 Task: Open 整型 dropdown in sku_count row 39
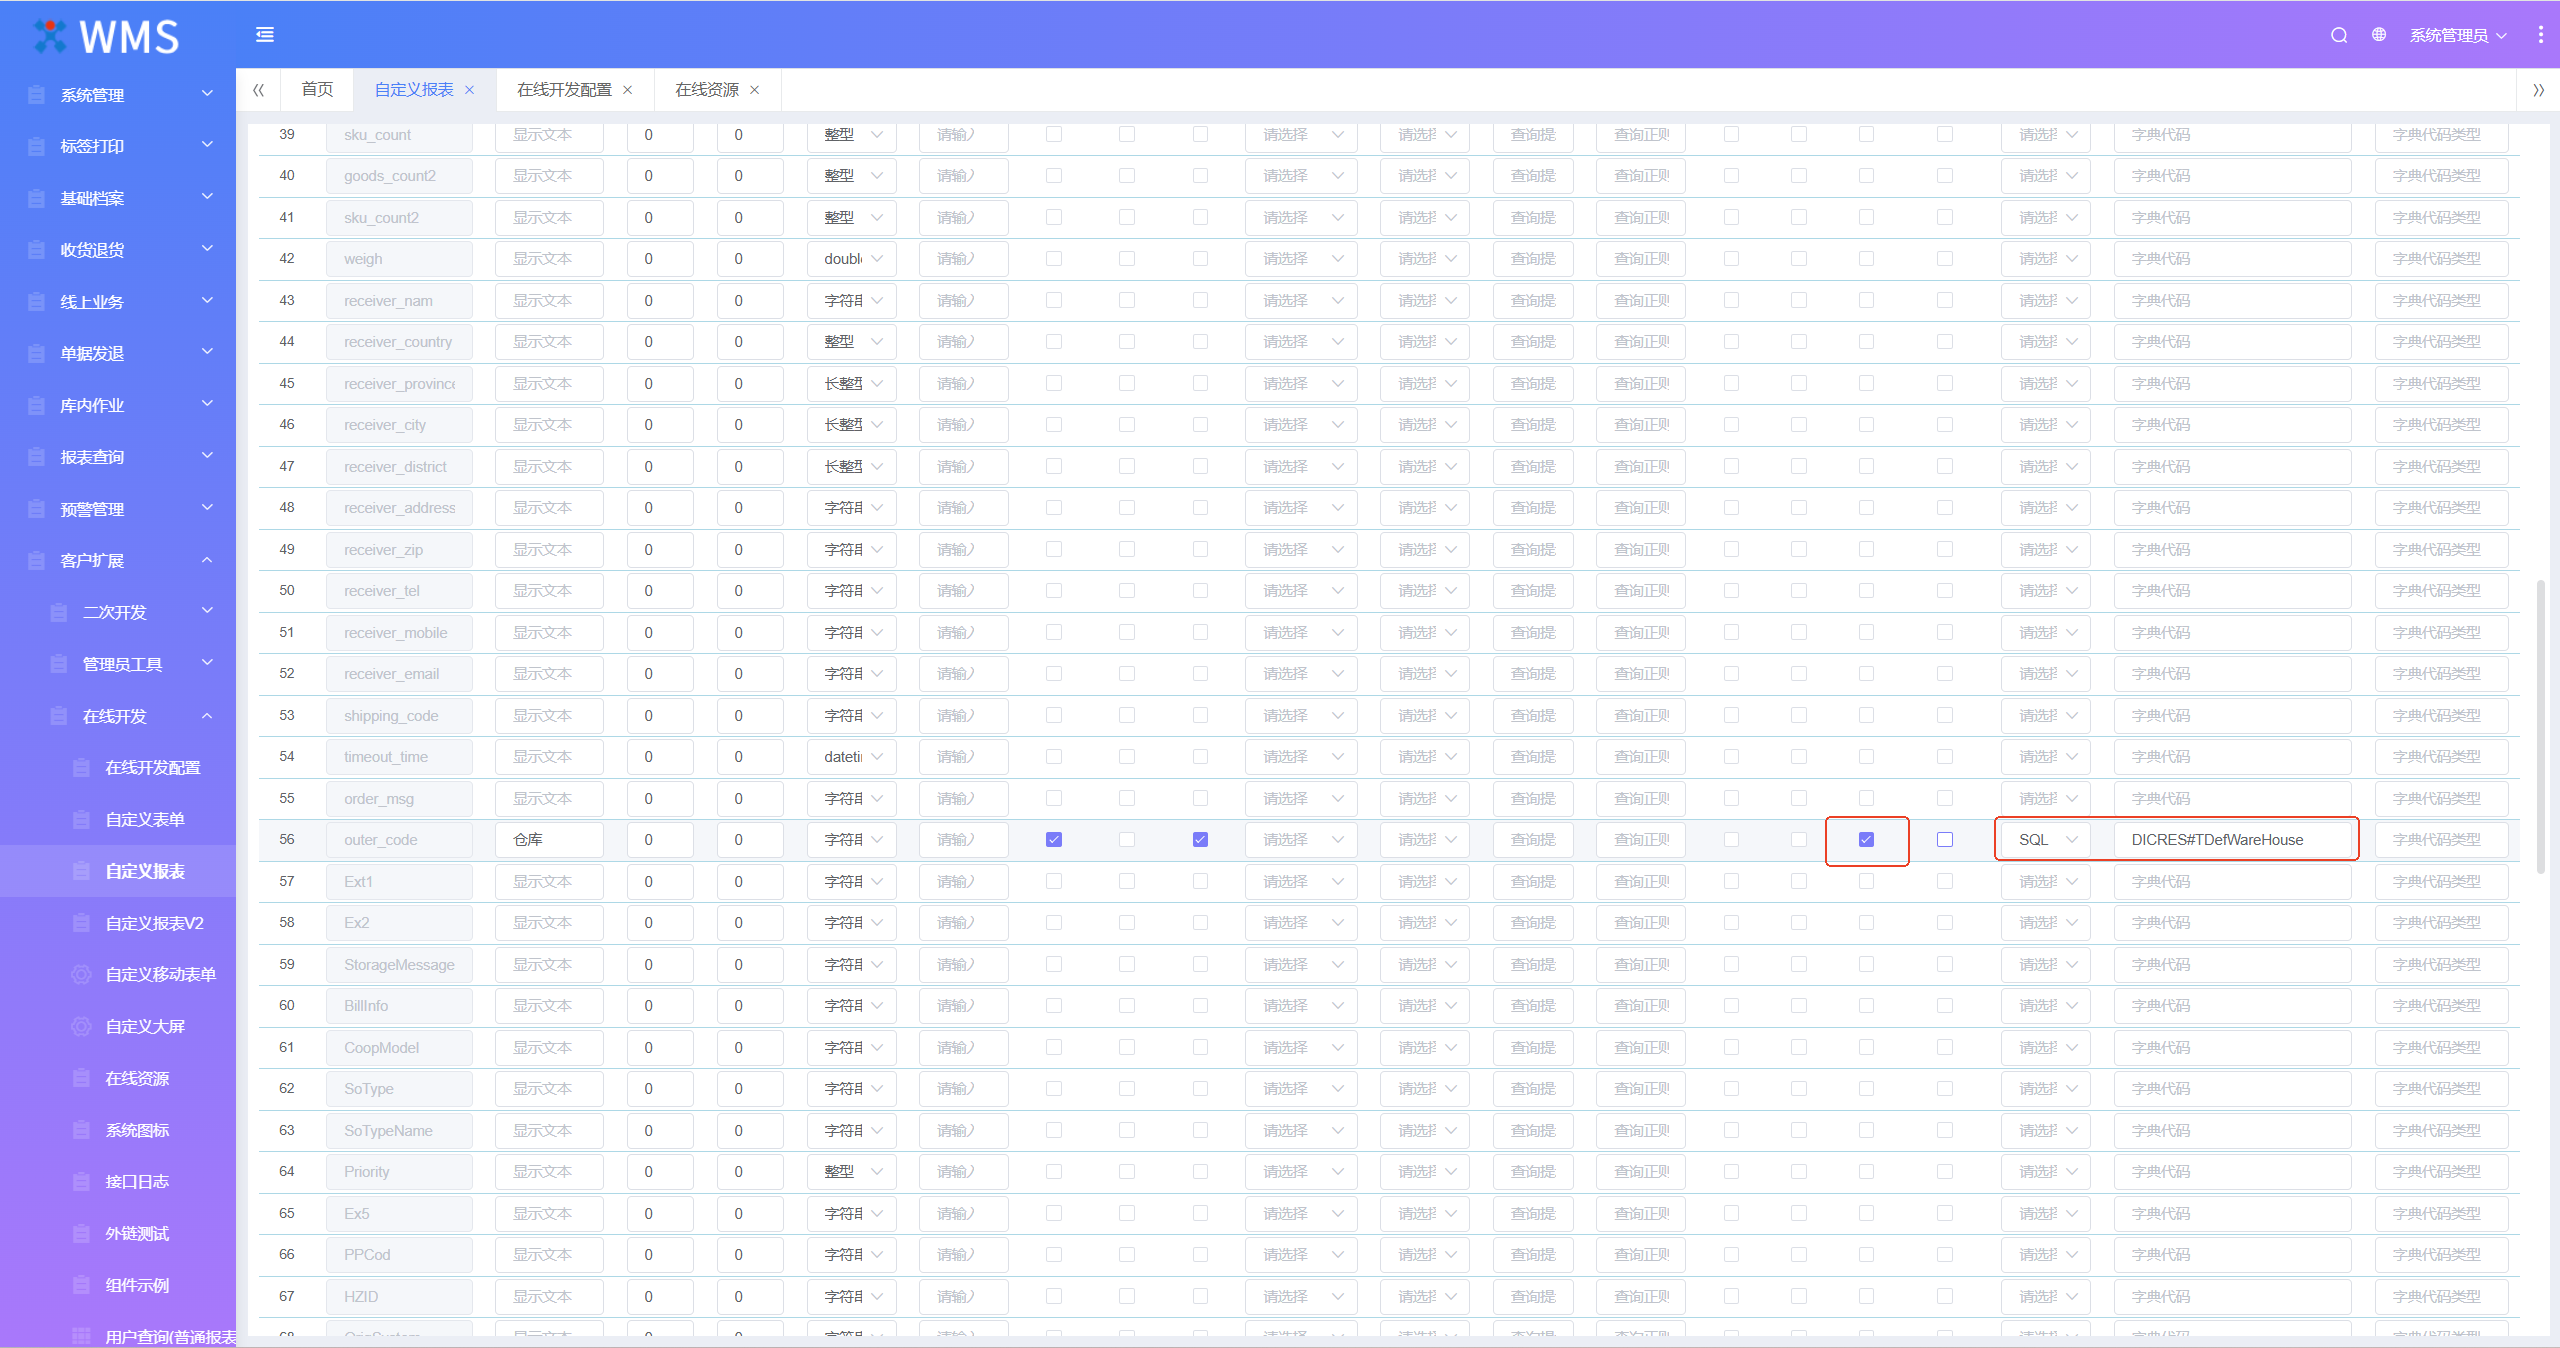coord(852,135)
